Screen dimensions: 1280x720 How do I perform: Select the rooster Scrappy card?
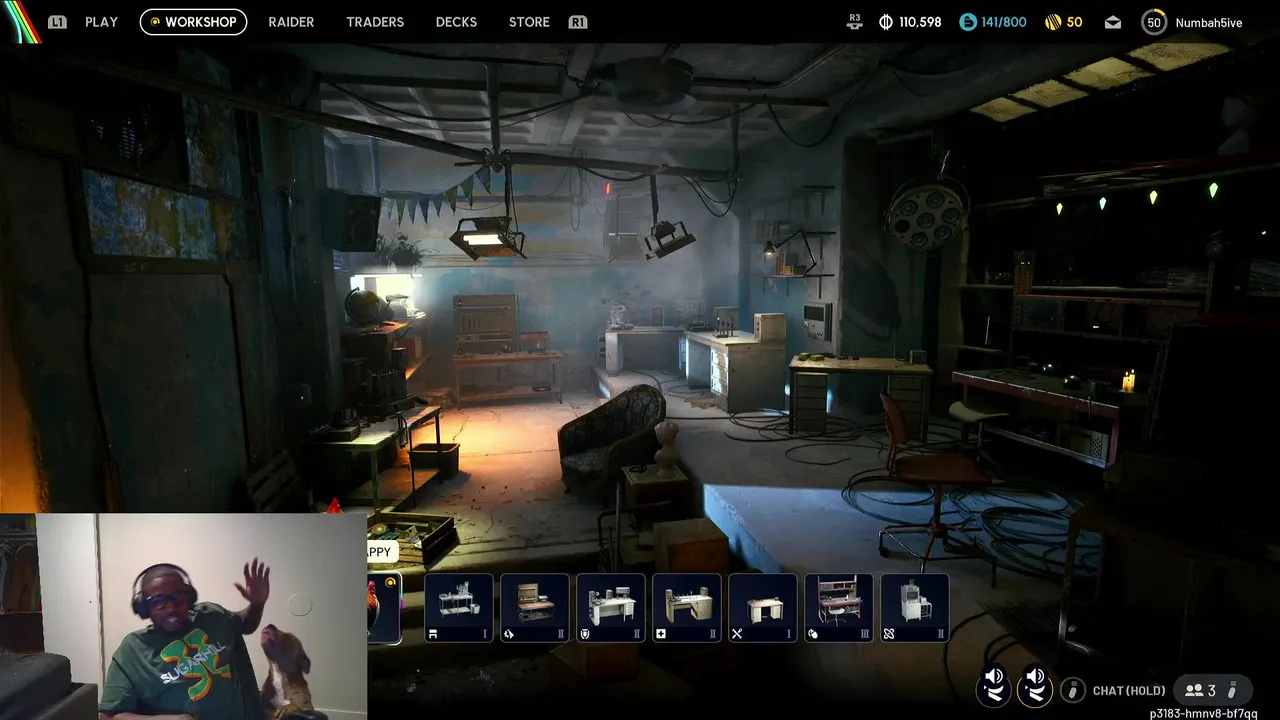coord(385,608)
